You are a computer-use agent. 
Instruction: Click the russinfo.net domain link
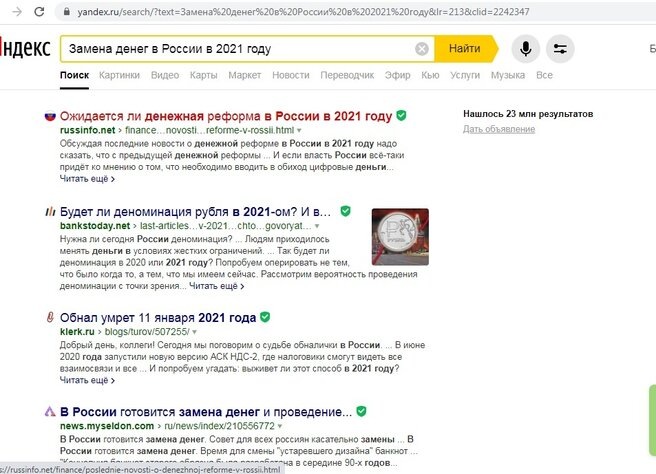tap(87, 130)
